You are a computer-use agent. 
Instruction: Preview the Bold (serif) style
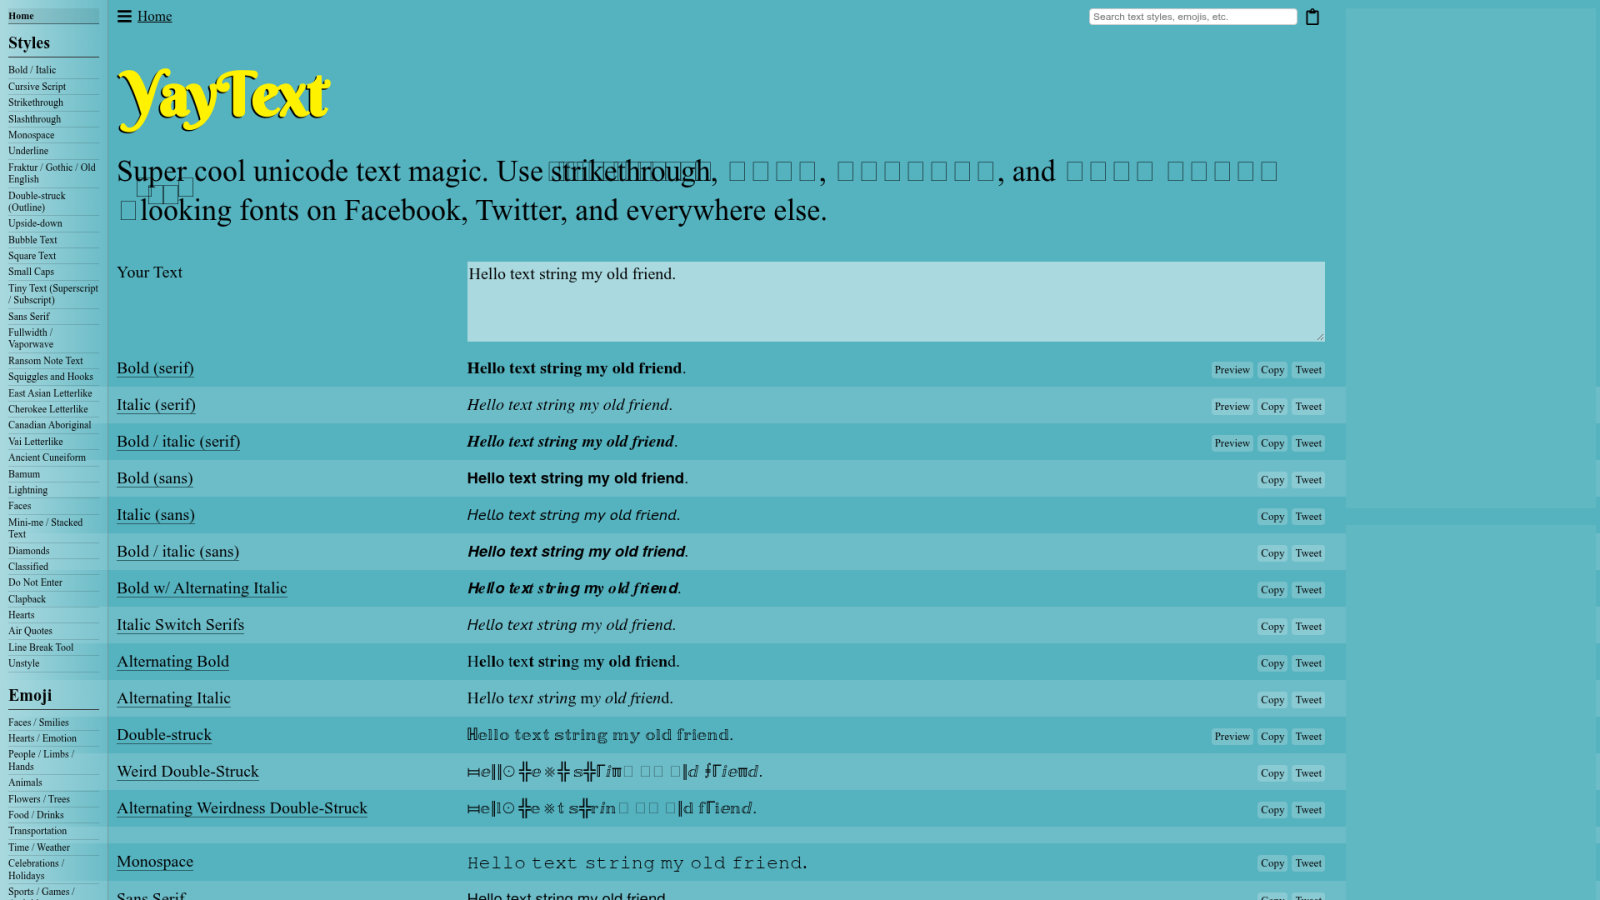pyautogui.click(x=1232, y=370)
